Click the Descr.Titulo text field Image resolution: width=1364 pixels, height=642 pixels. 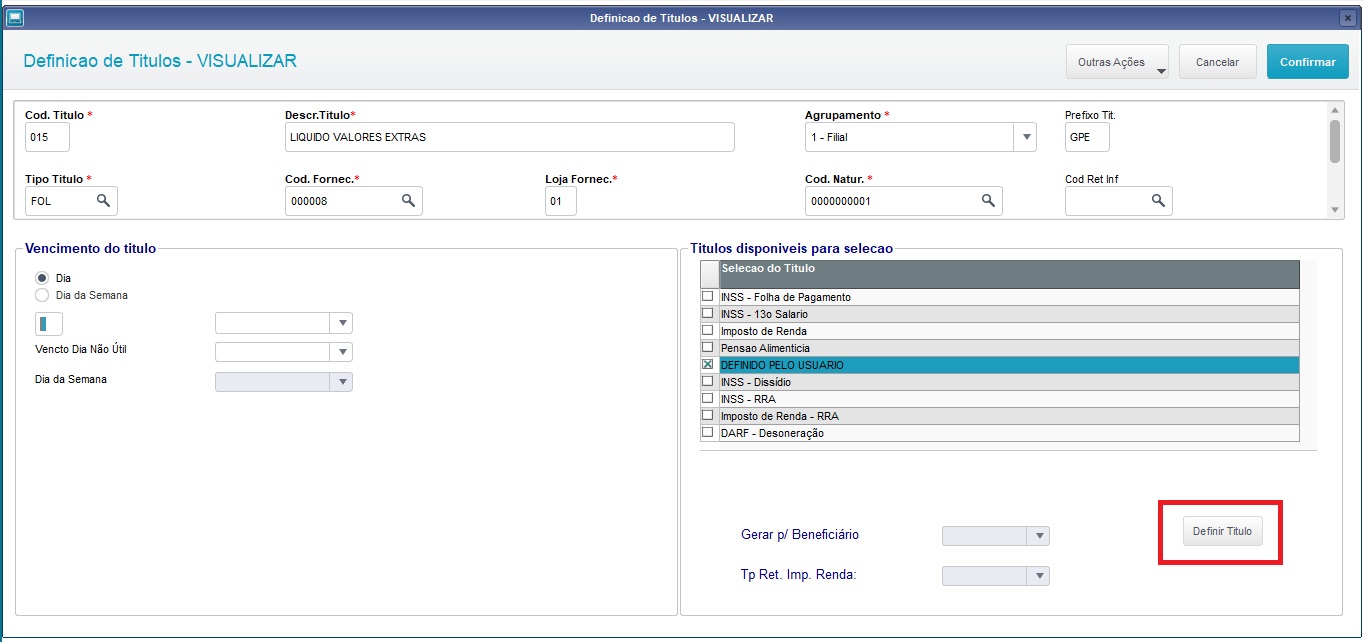tap(510, 137)
